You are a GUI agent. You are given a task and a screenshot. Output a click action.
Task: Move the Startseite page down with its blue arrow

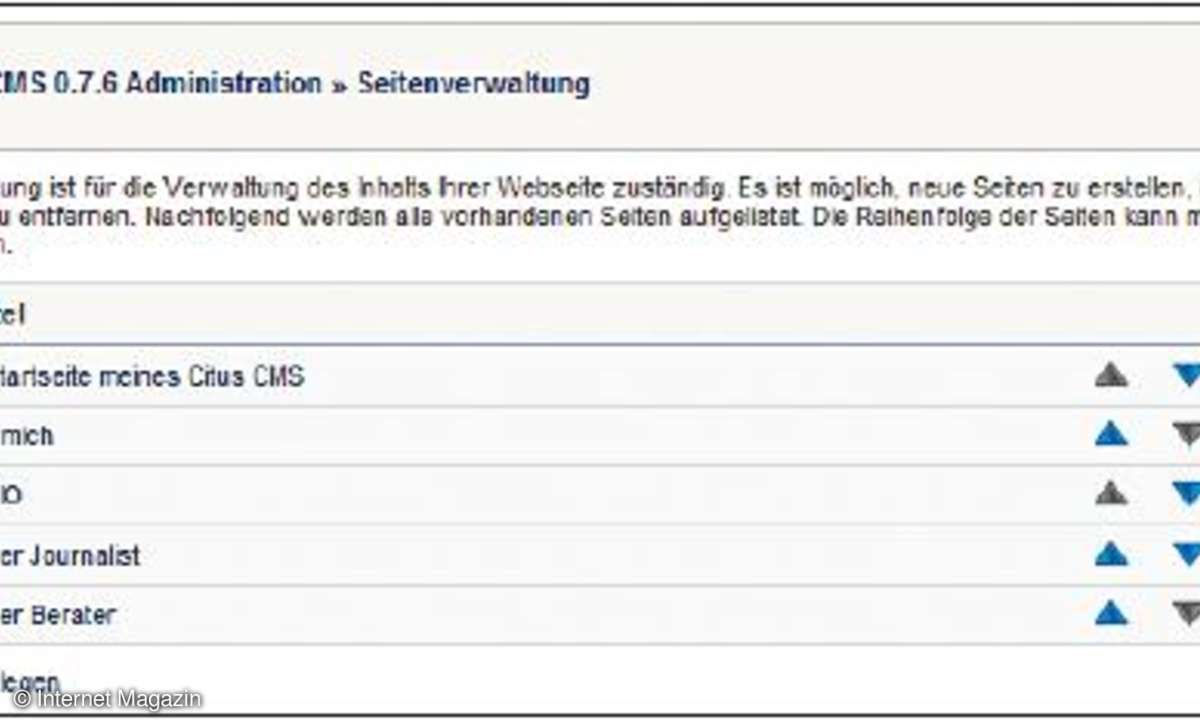coord(1186,376)
